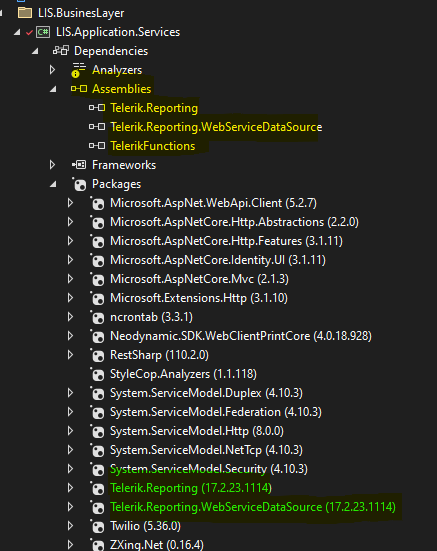Expand the Microsoft.AspNet.WebApi.Client package
Image resolution: width=437 pixels, height=551 pixels.
70,203
